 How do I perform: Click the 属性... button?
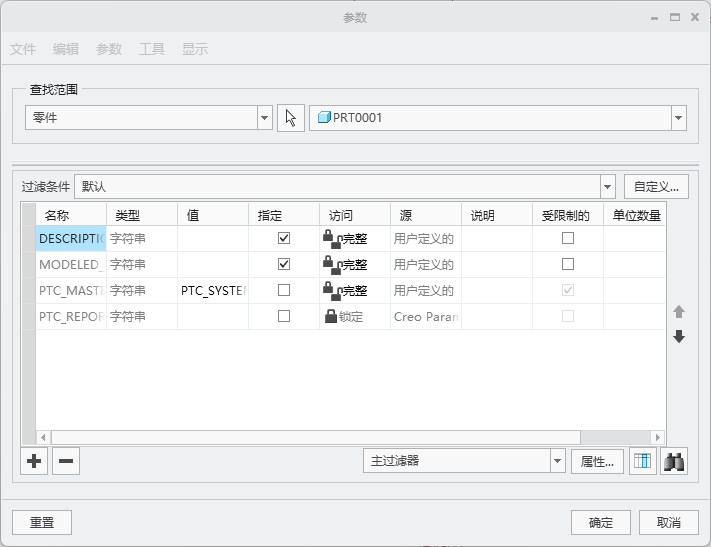pos(597,462)
